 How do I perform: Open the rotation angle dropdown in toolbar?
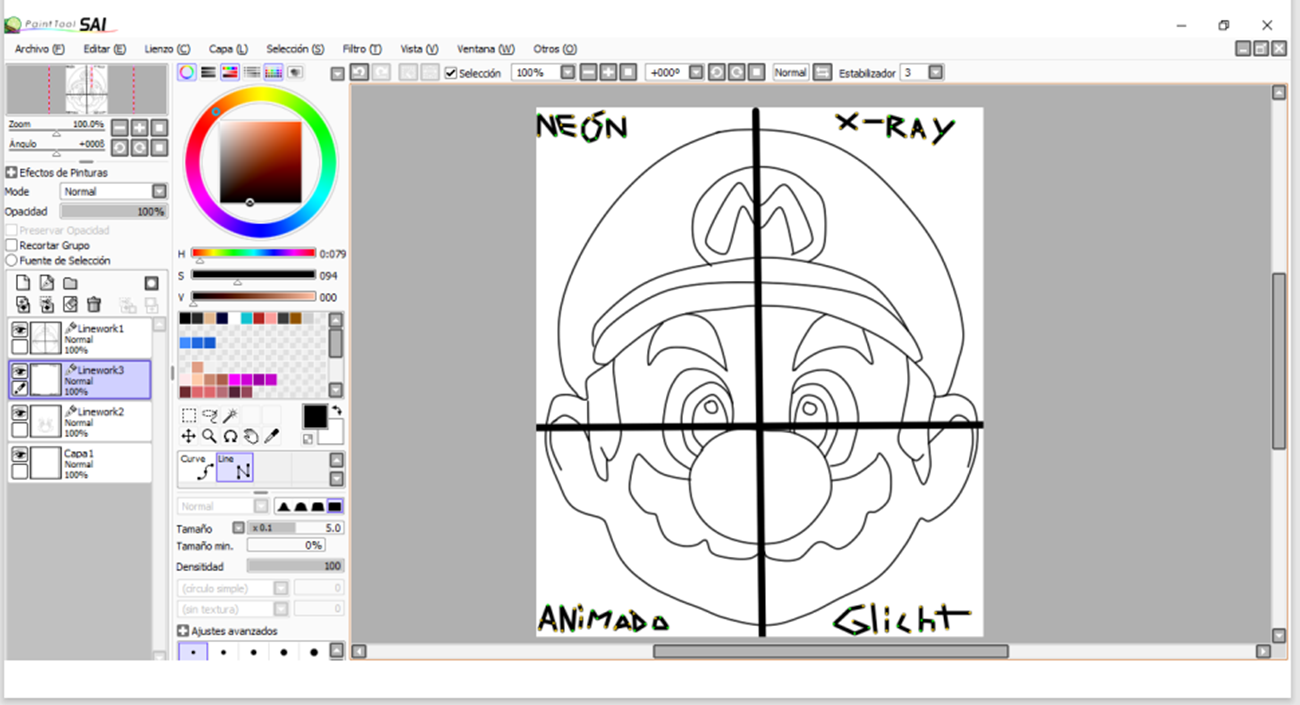(x=696, y=72)
